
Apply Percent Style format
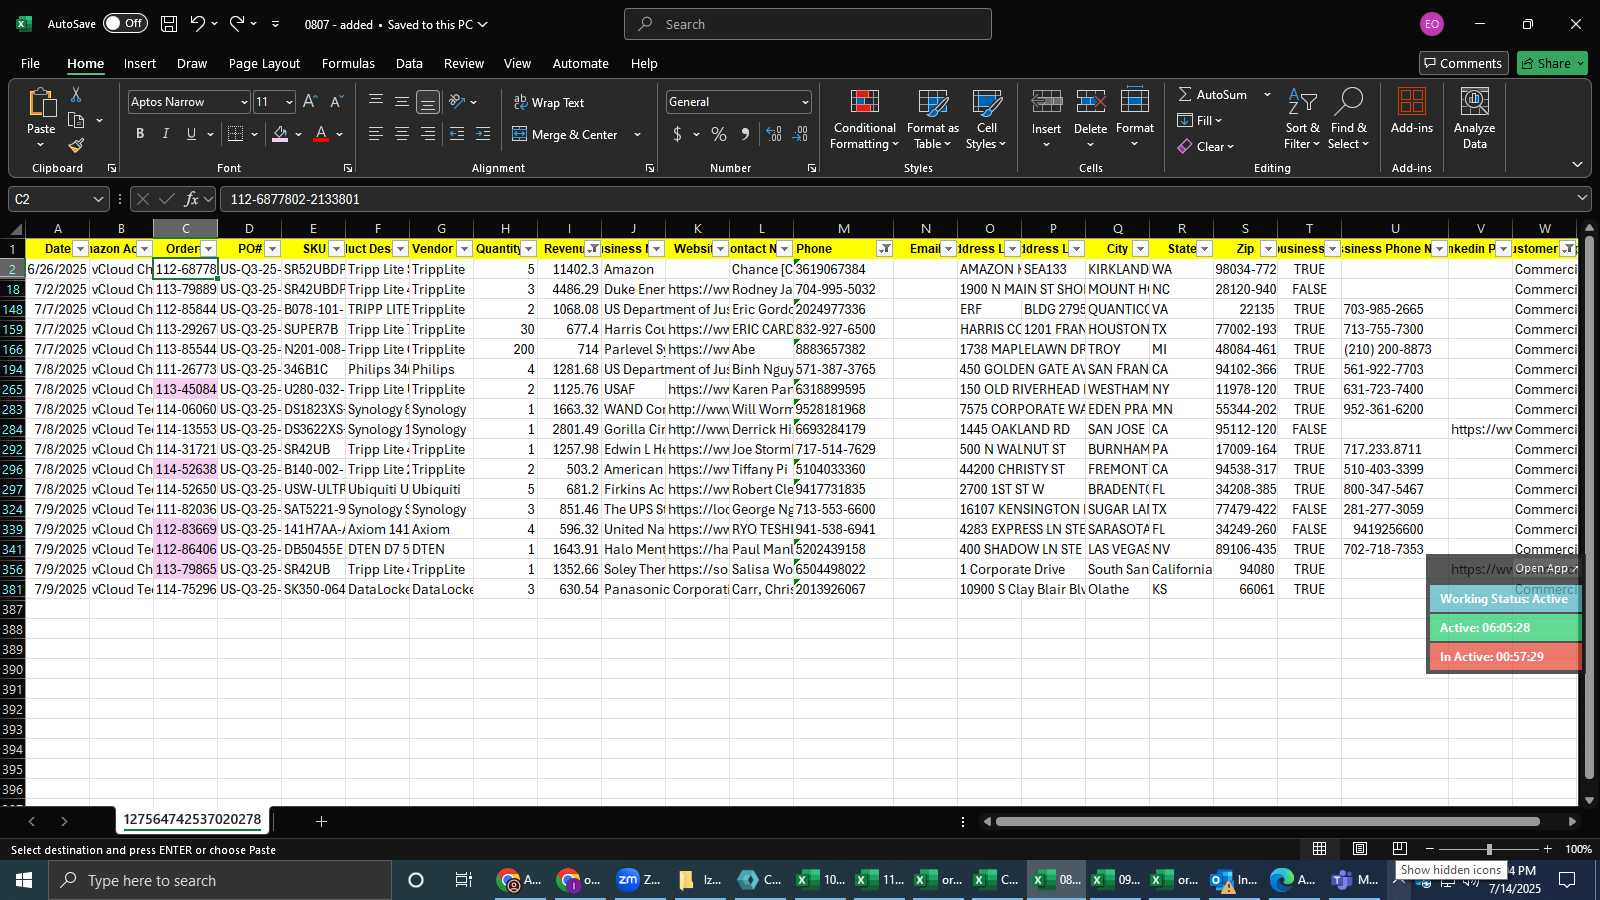click(719, 134)
